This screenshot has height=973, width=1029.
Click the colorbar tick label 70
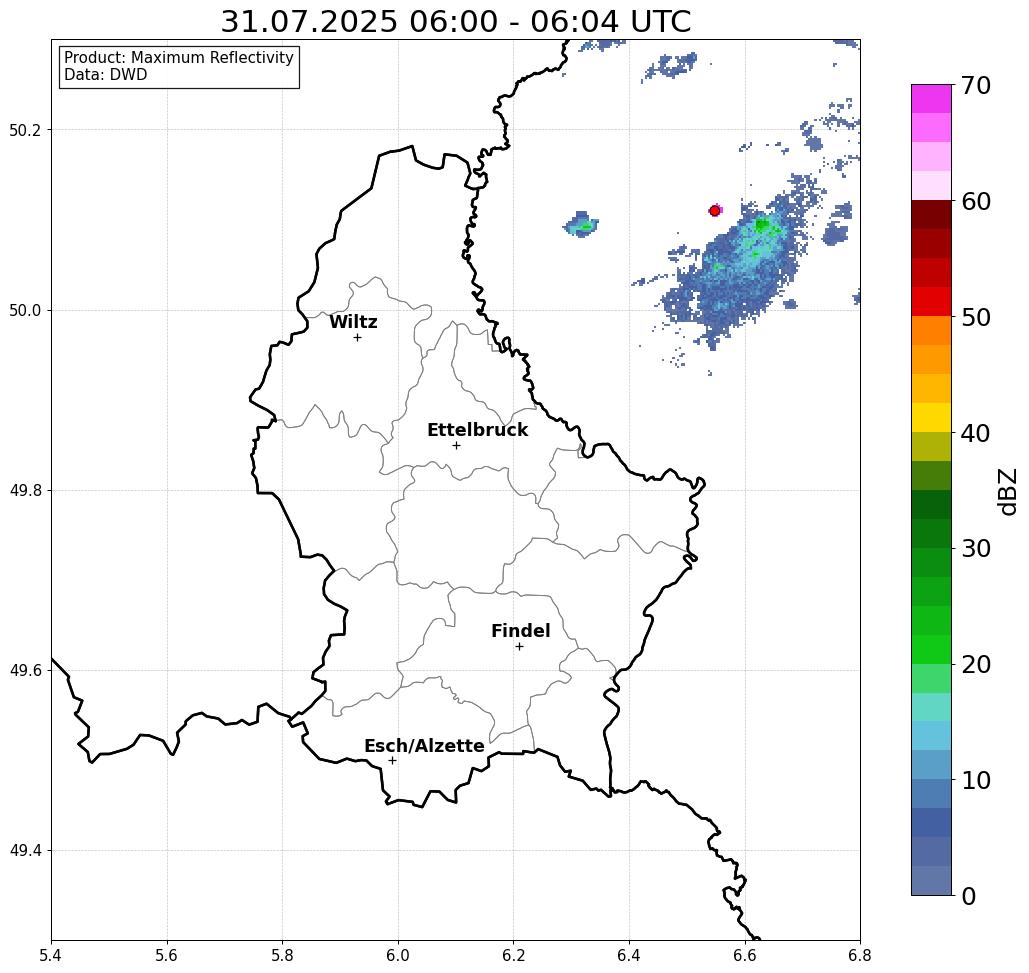pos(976,85)
